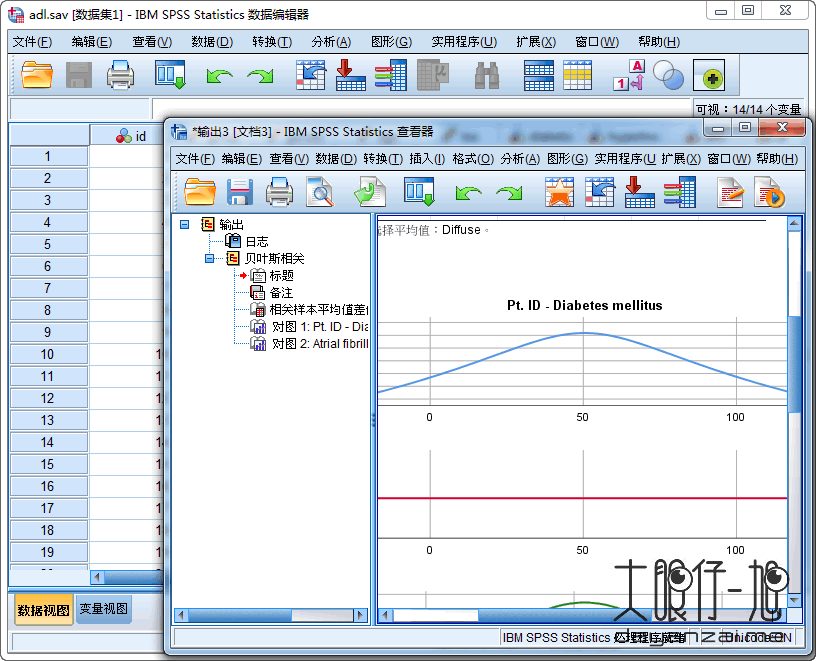The image size is (816, 661).
Task: Click the Pt. ID - Diabetes mellitus chart title
Action: pyautogui.click(x=584, y=306)
